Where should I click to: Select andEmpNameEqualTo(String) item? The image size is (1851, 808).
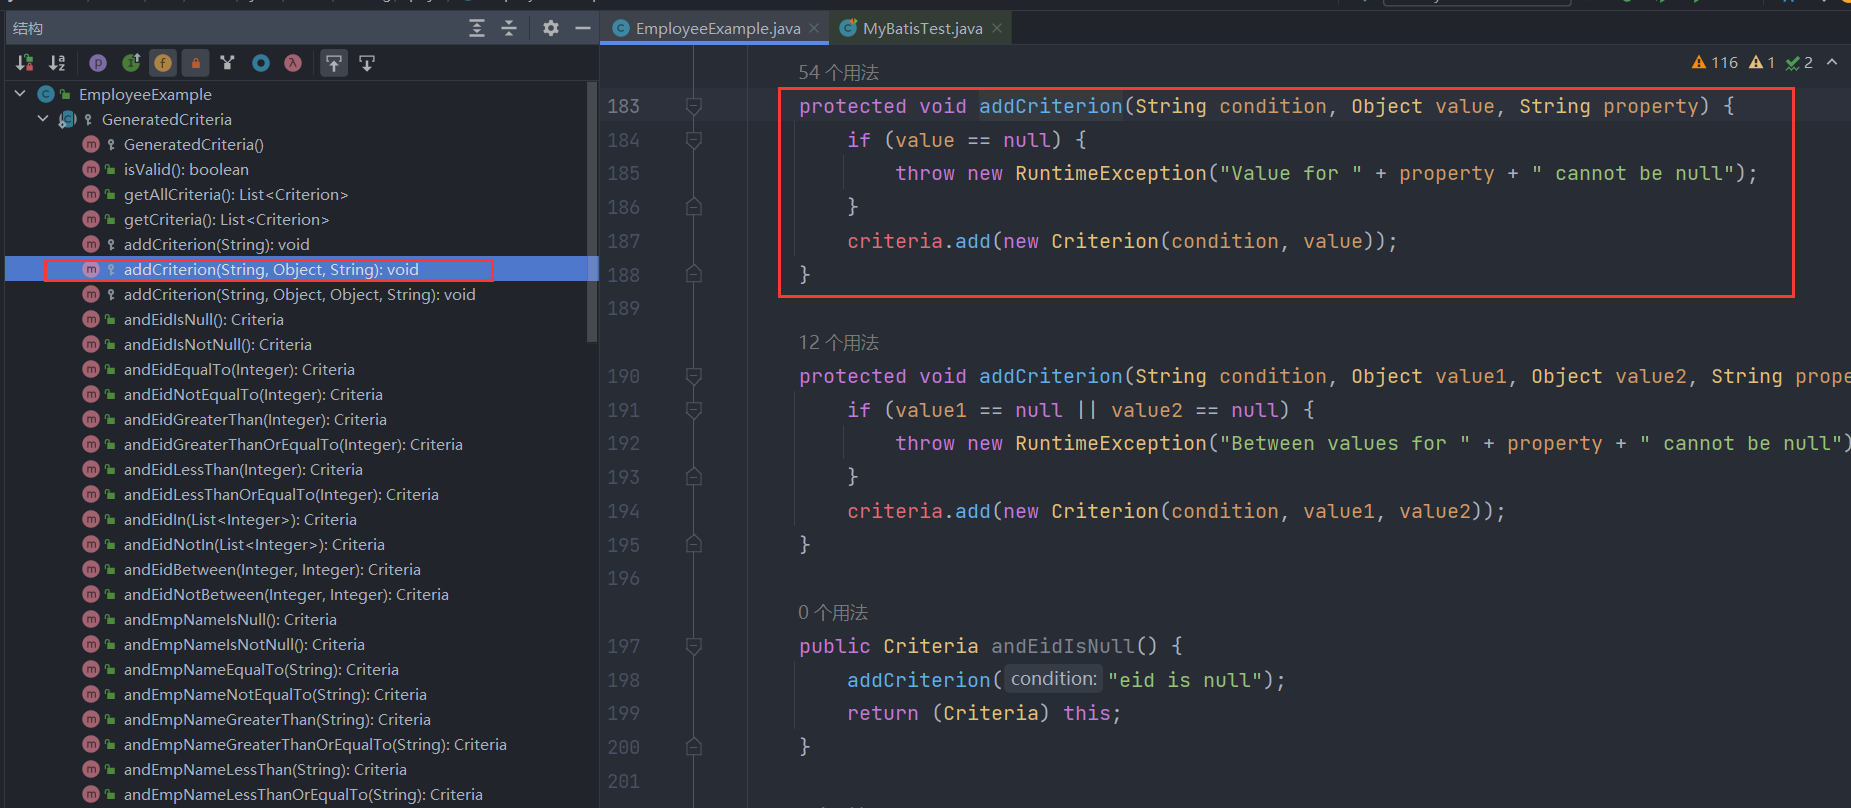(261, 669)
